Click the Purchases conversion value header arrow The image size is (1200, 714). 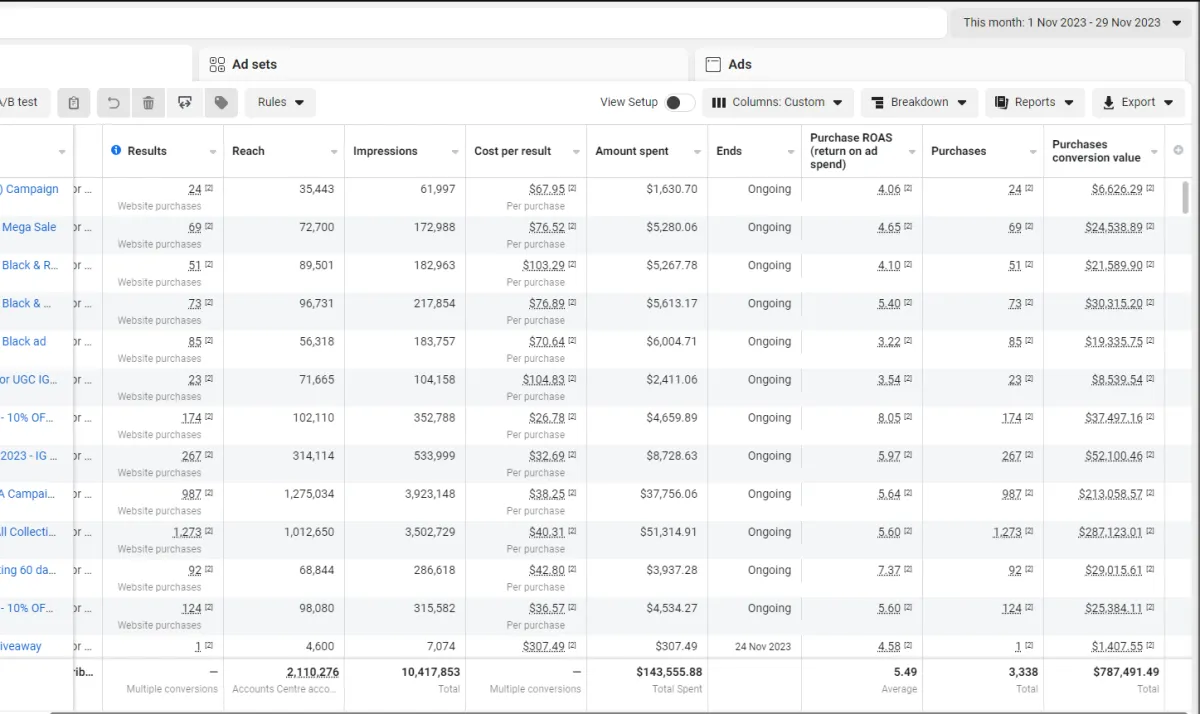[x=1154, y=152]
